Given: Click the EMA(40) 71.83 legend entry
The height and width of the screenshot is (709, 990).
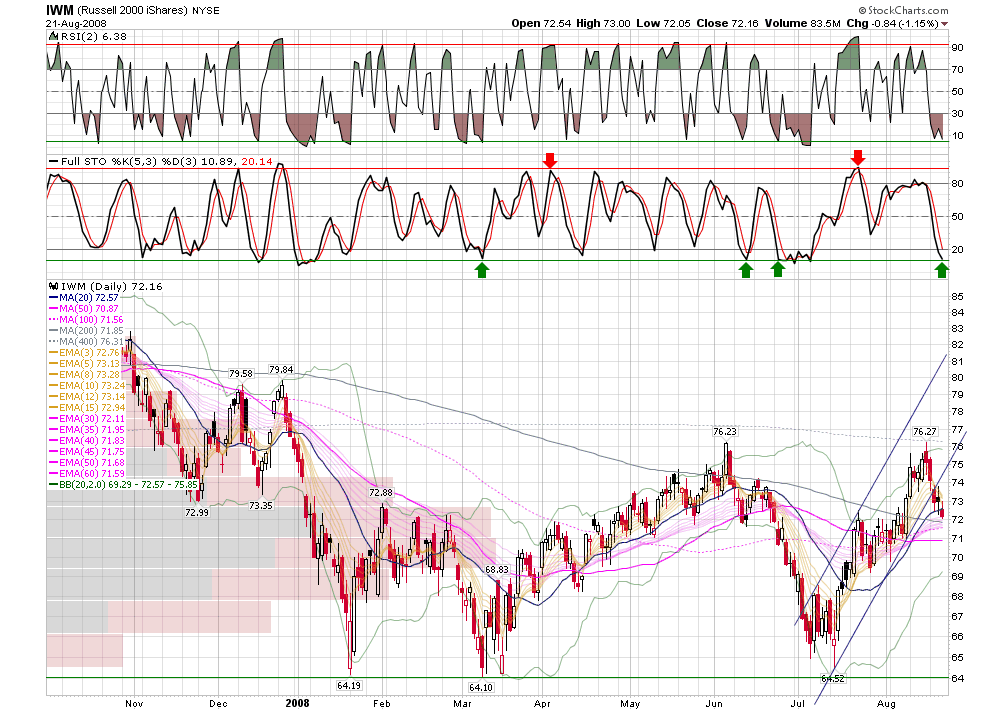Looking at the screenshot, I should click(87, 441).
